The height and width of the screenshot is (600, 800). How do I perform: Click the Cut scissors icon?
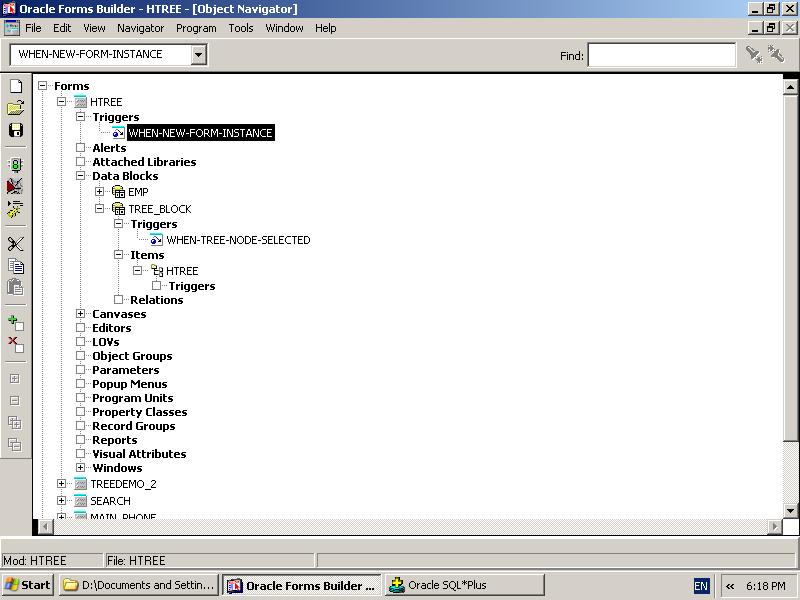[15, 244]
